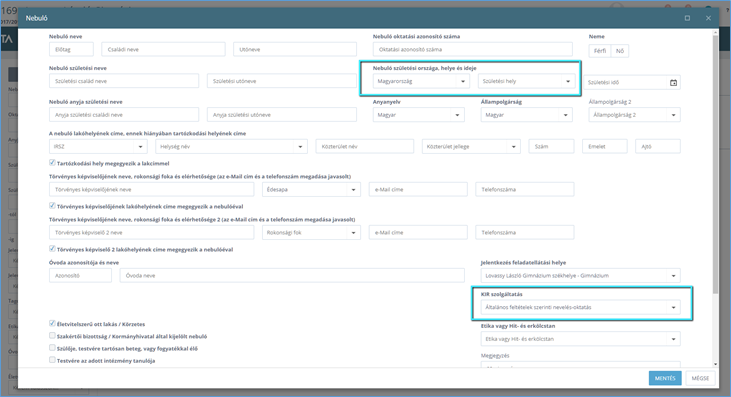731x397 pixels.
Task: Expand the Anyanyelv dropdown
Action: point(418,115)
